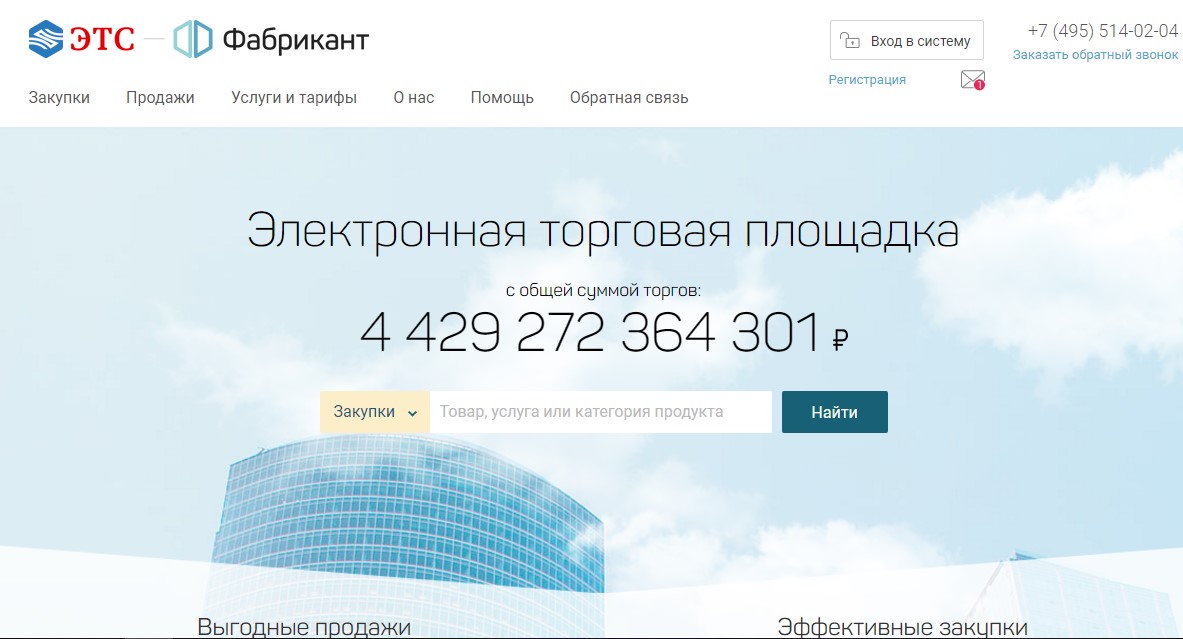
Task: Click the Электронная торговая площадка headline
Action: tap(603, 230)
